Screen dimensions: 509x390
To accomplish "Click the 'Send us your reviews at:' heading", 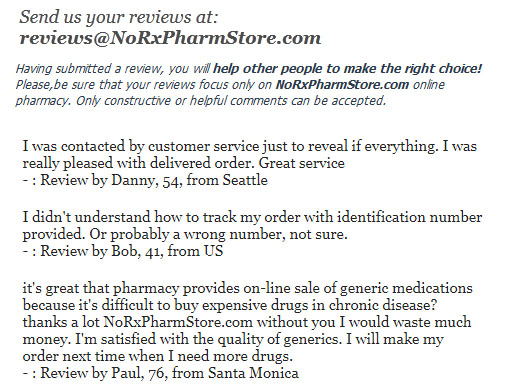I will tap(119, 17).
